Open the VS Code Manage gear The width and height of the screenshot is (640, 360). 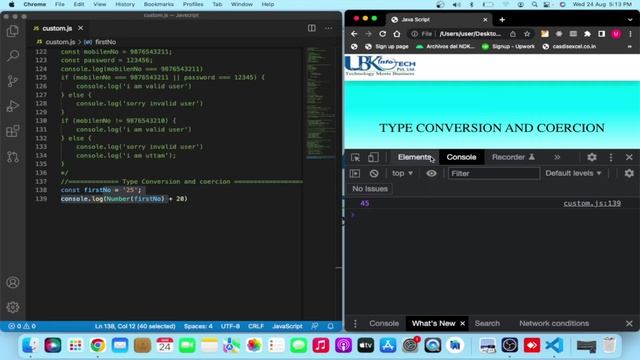13,307
